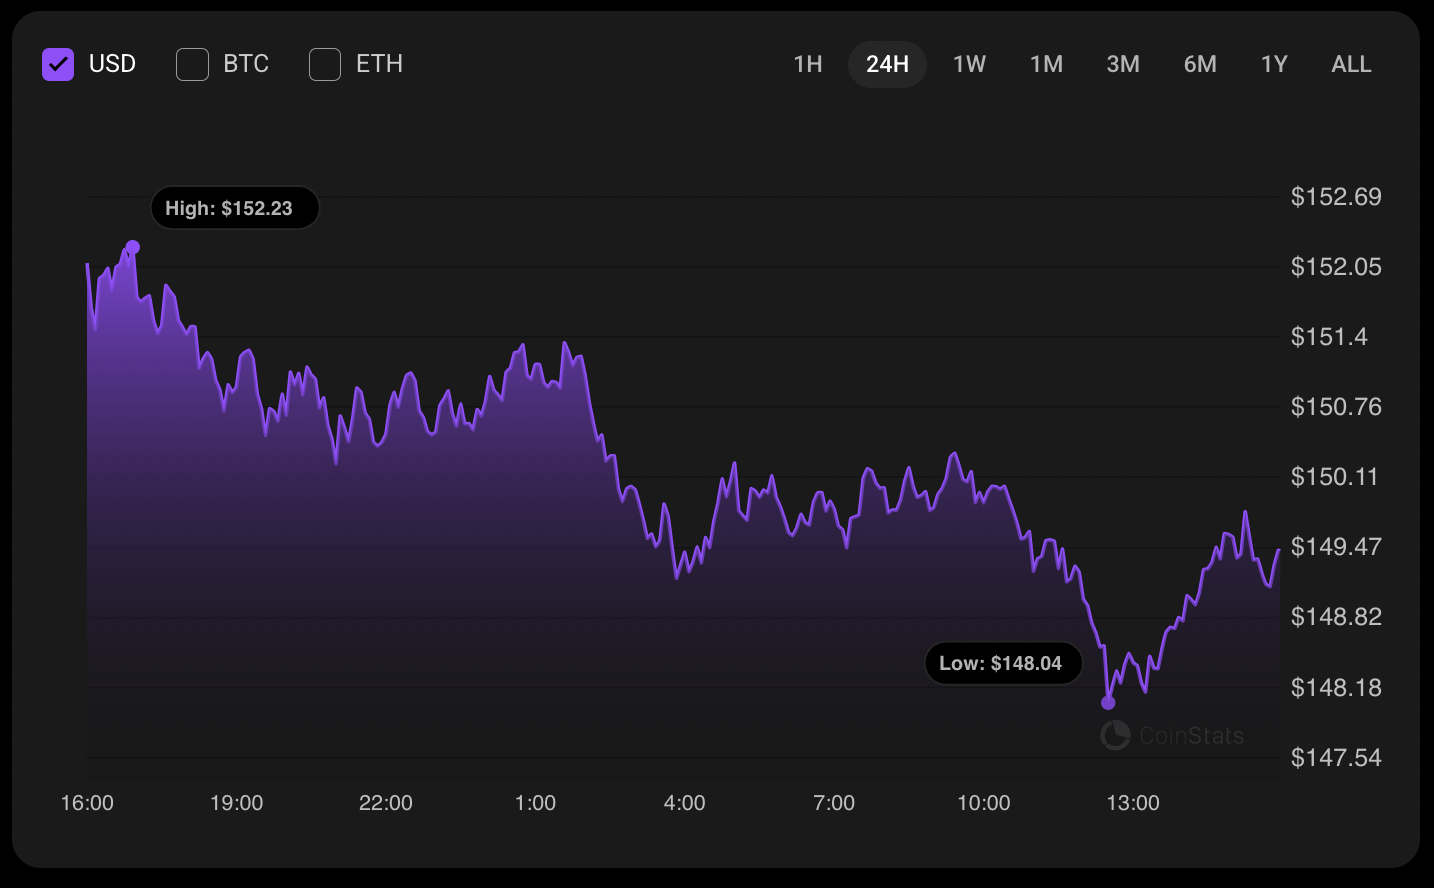Switch to the 6M time range
1434x888 pixels.
pos(1200,64)
